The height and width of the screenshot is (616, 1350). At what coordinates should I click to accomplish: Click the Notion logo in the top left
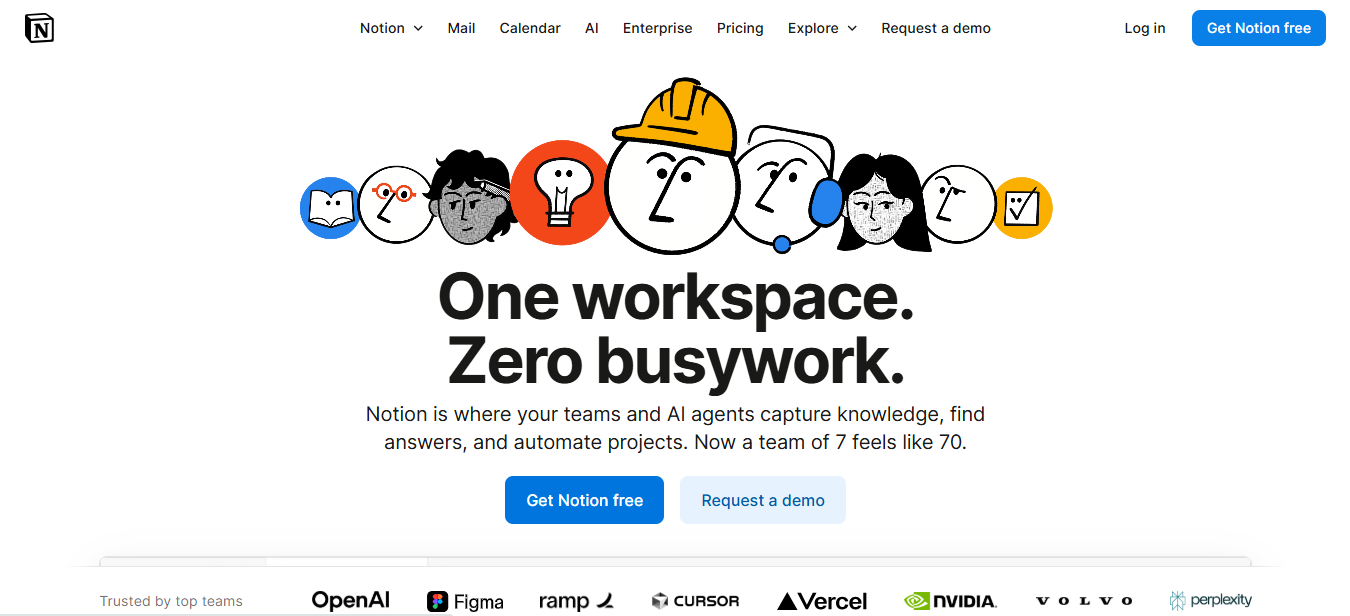39,28
